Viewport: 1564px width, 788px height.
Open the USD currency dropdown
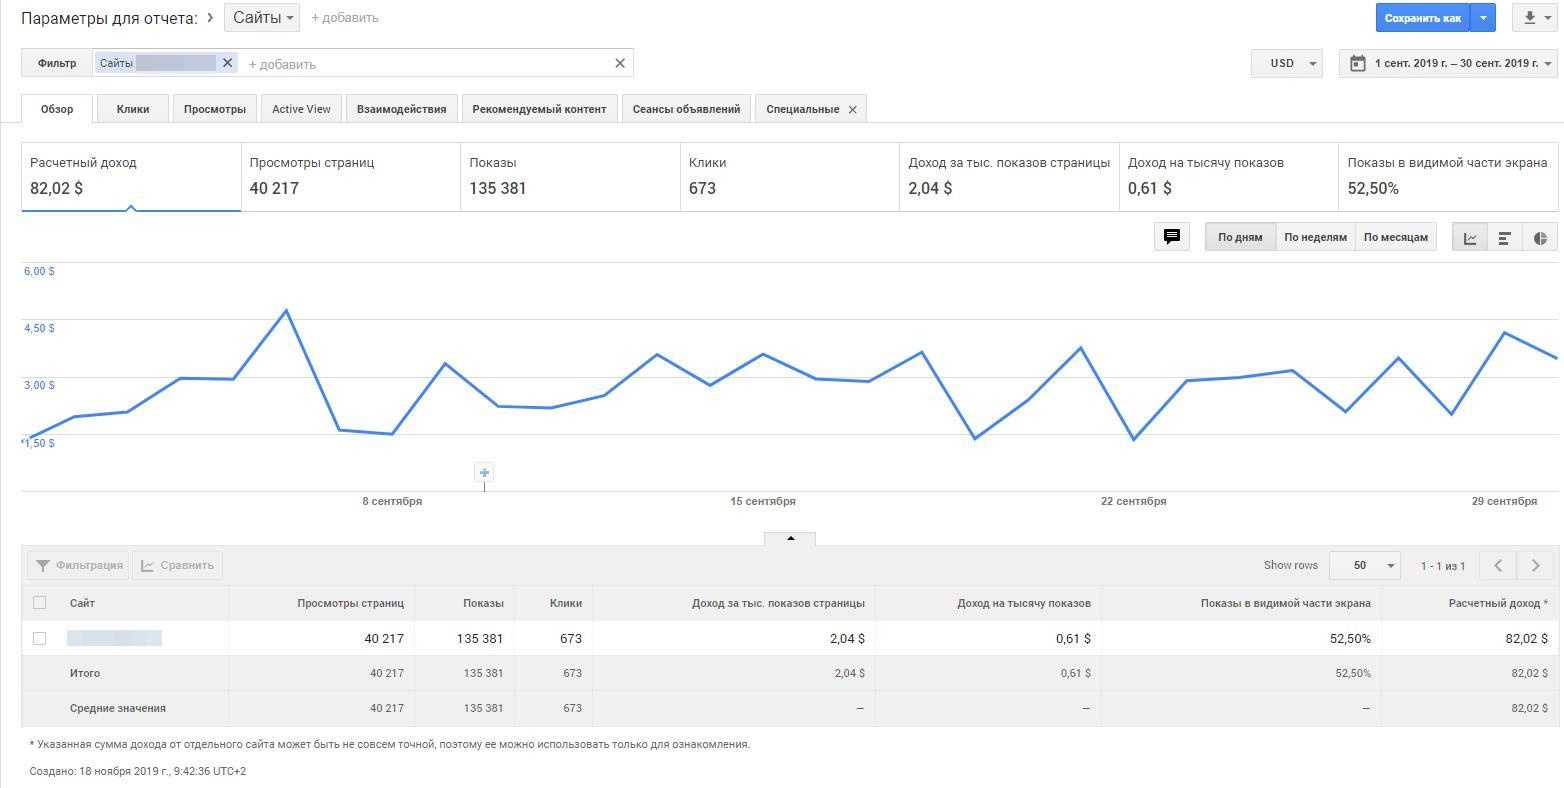tap(1287, 63)
